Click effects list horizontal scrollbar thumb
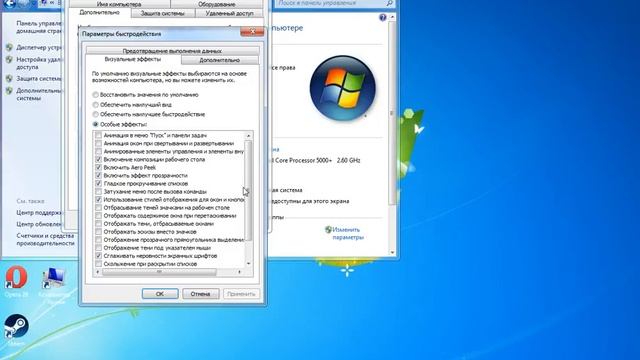Image resolution: width=640 pixels, height=360 pixels. tap(159, 272)
